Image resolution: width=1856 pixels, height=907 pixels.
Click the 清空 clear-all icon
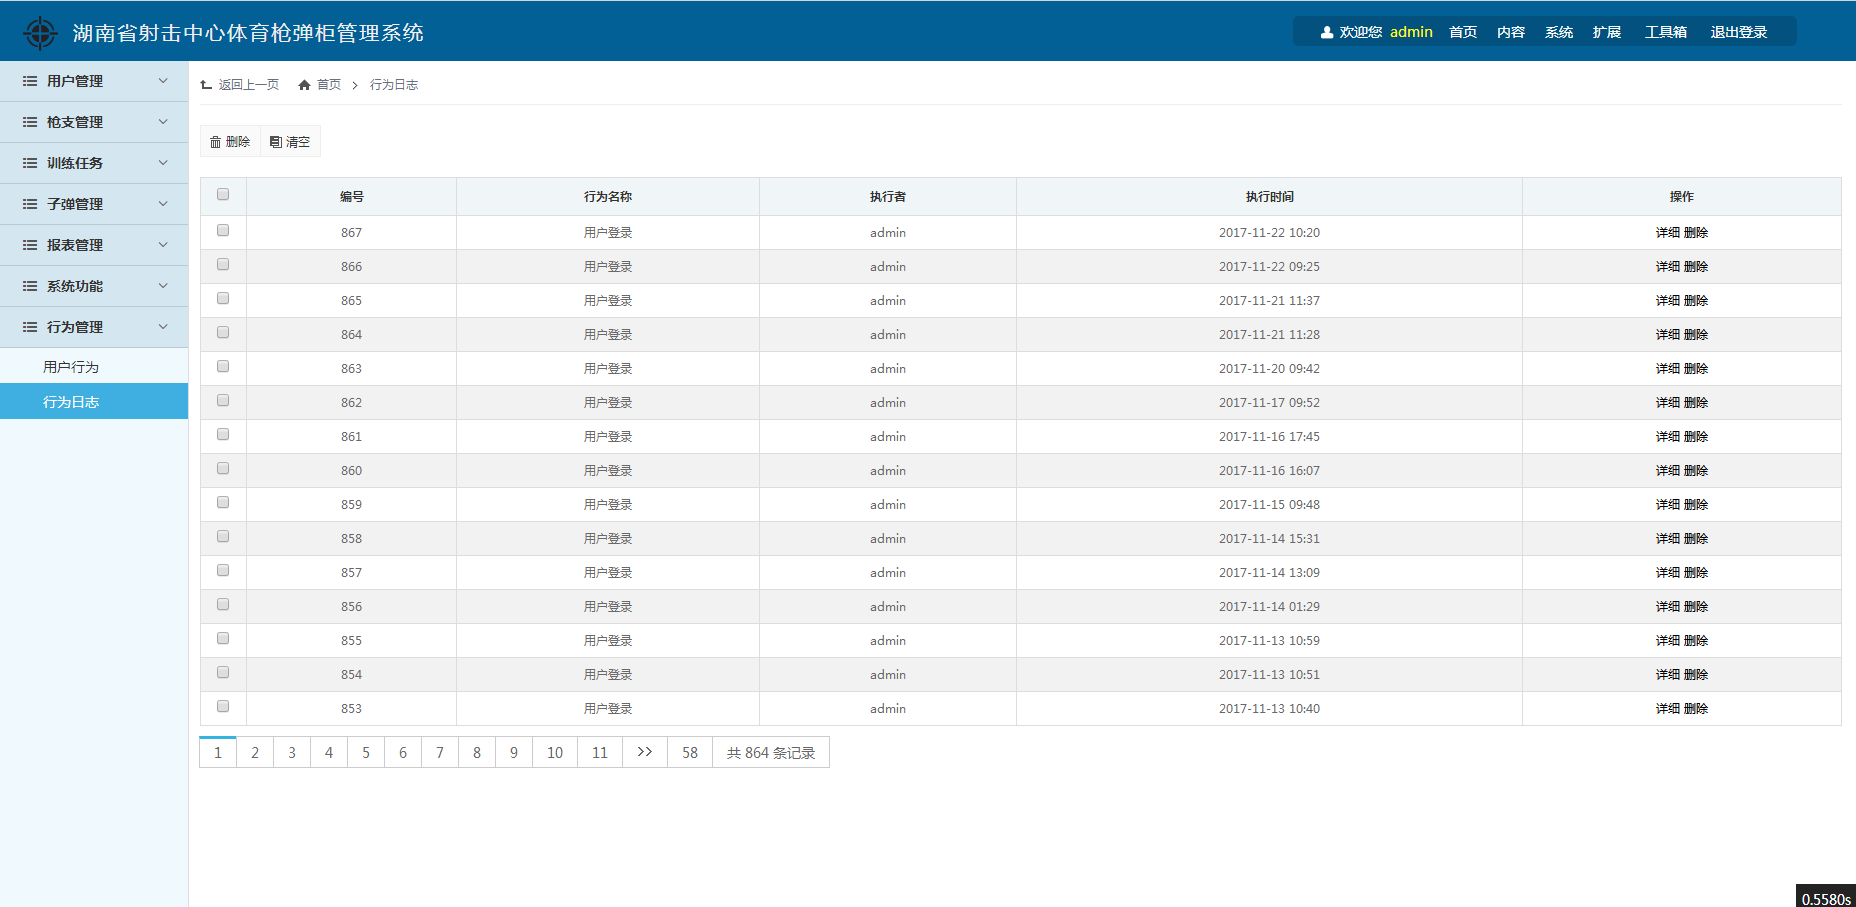pos(276,142)
